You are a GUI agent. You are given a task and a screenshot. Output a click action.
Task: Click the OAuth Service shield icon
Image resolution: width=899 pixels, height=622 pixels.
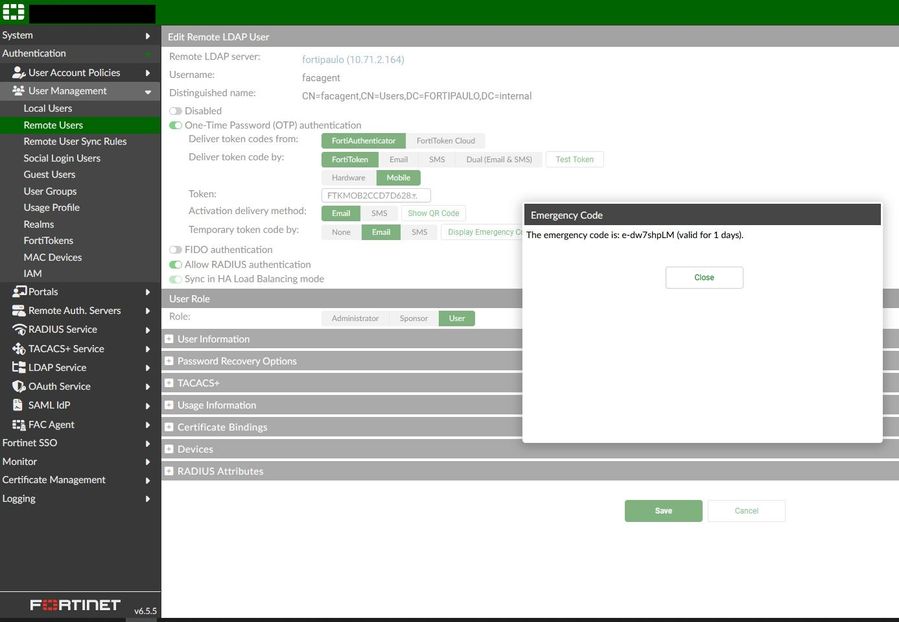[19, 386]
